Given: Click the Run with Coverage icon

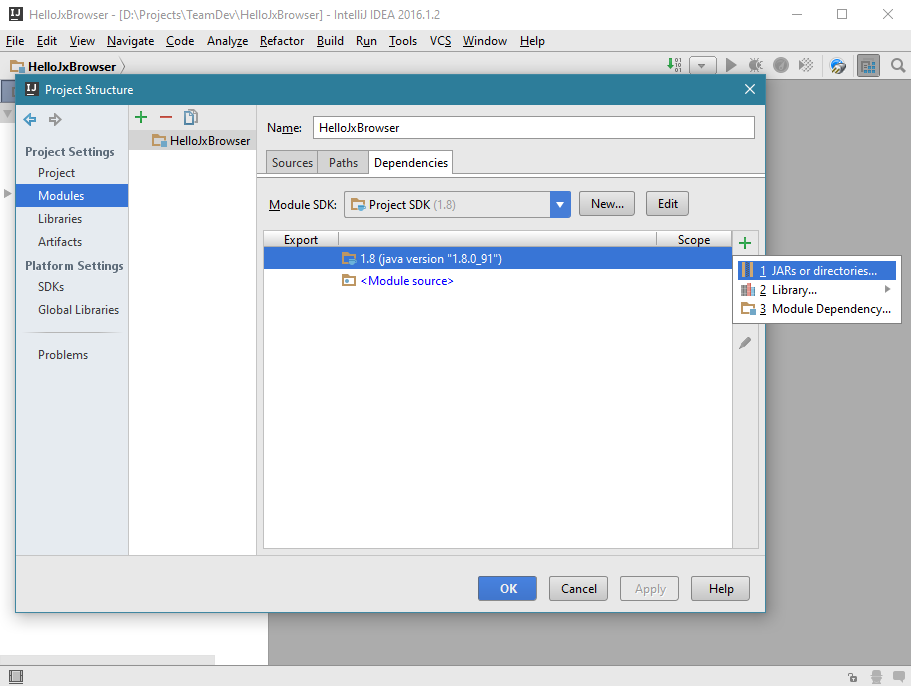Looking at the screenshot, I should point(781,65).
